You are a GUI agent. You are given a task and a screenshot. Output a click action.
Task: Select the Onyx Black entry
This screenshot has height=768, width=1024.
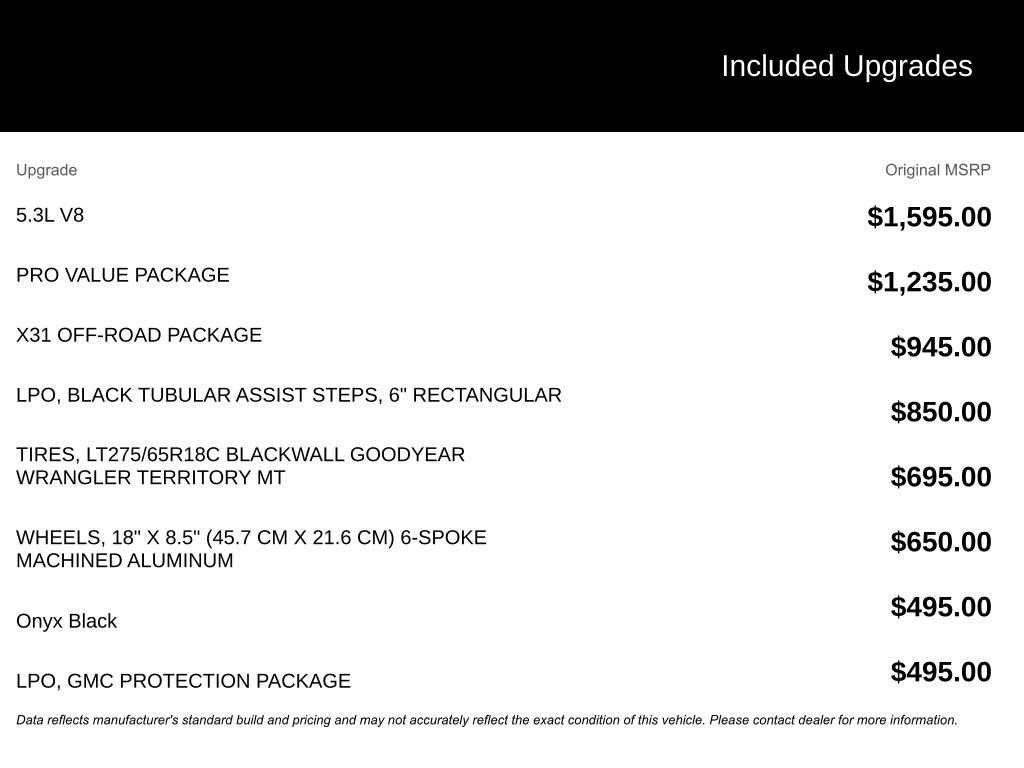click(x=67, y=621)
